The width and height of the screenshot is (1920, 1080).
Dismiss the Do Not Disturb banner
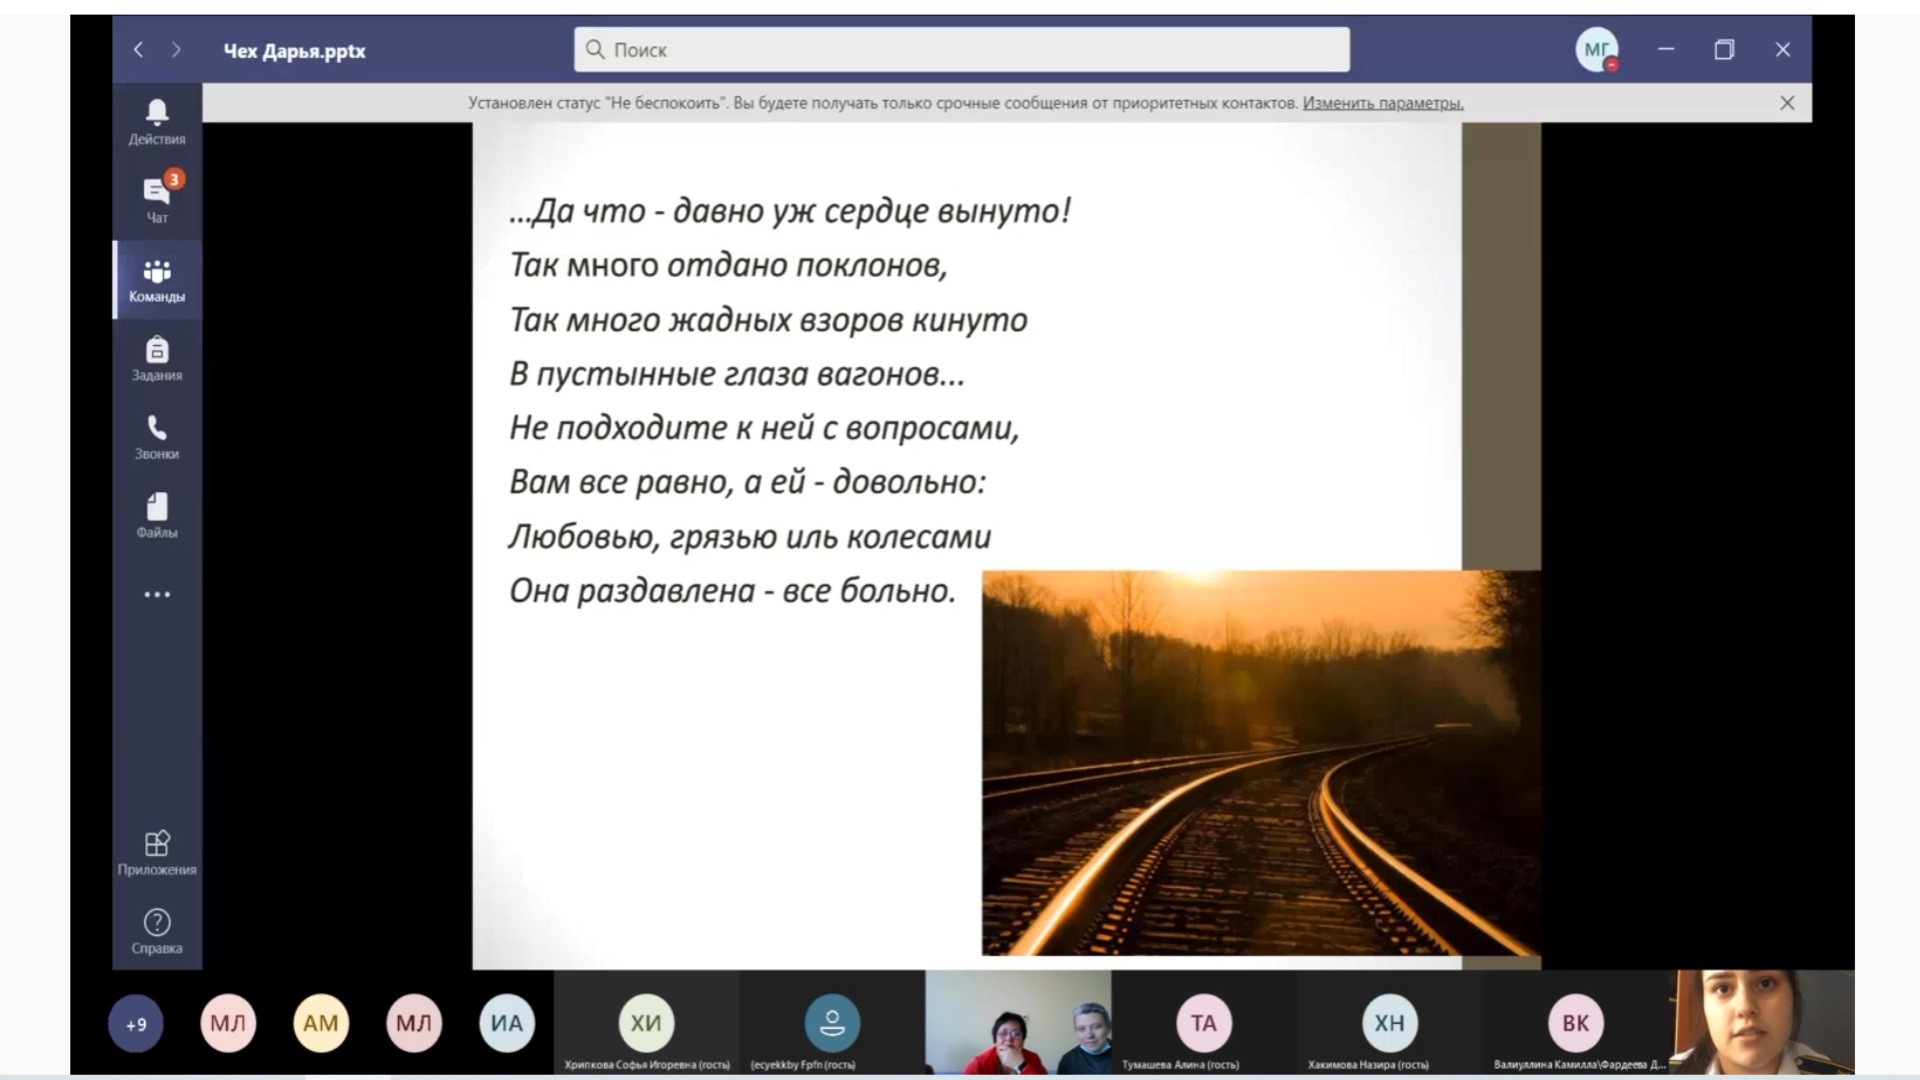[x=1787, y=103]
